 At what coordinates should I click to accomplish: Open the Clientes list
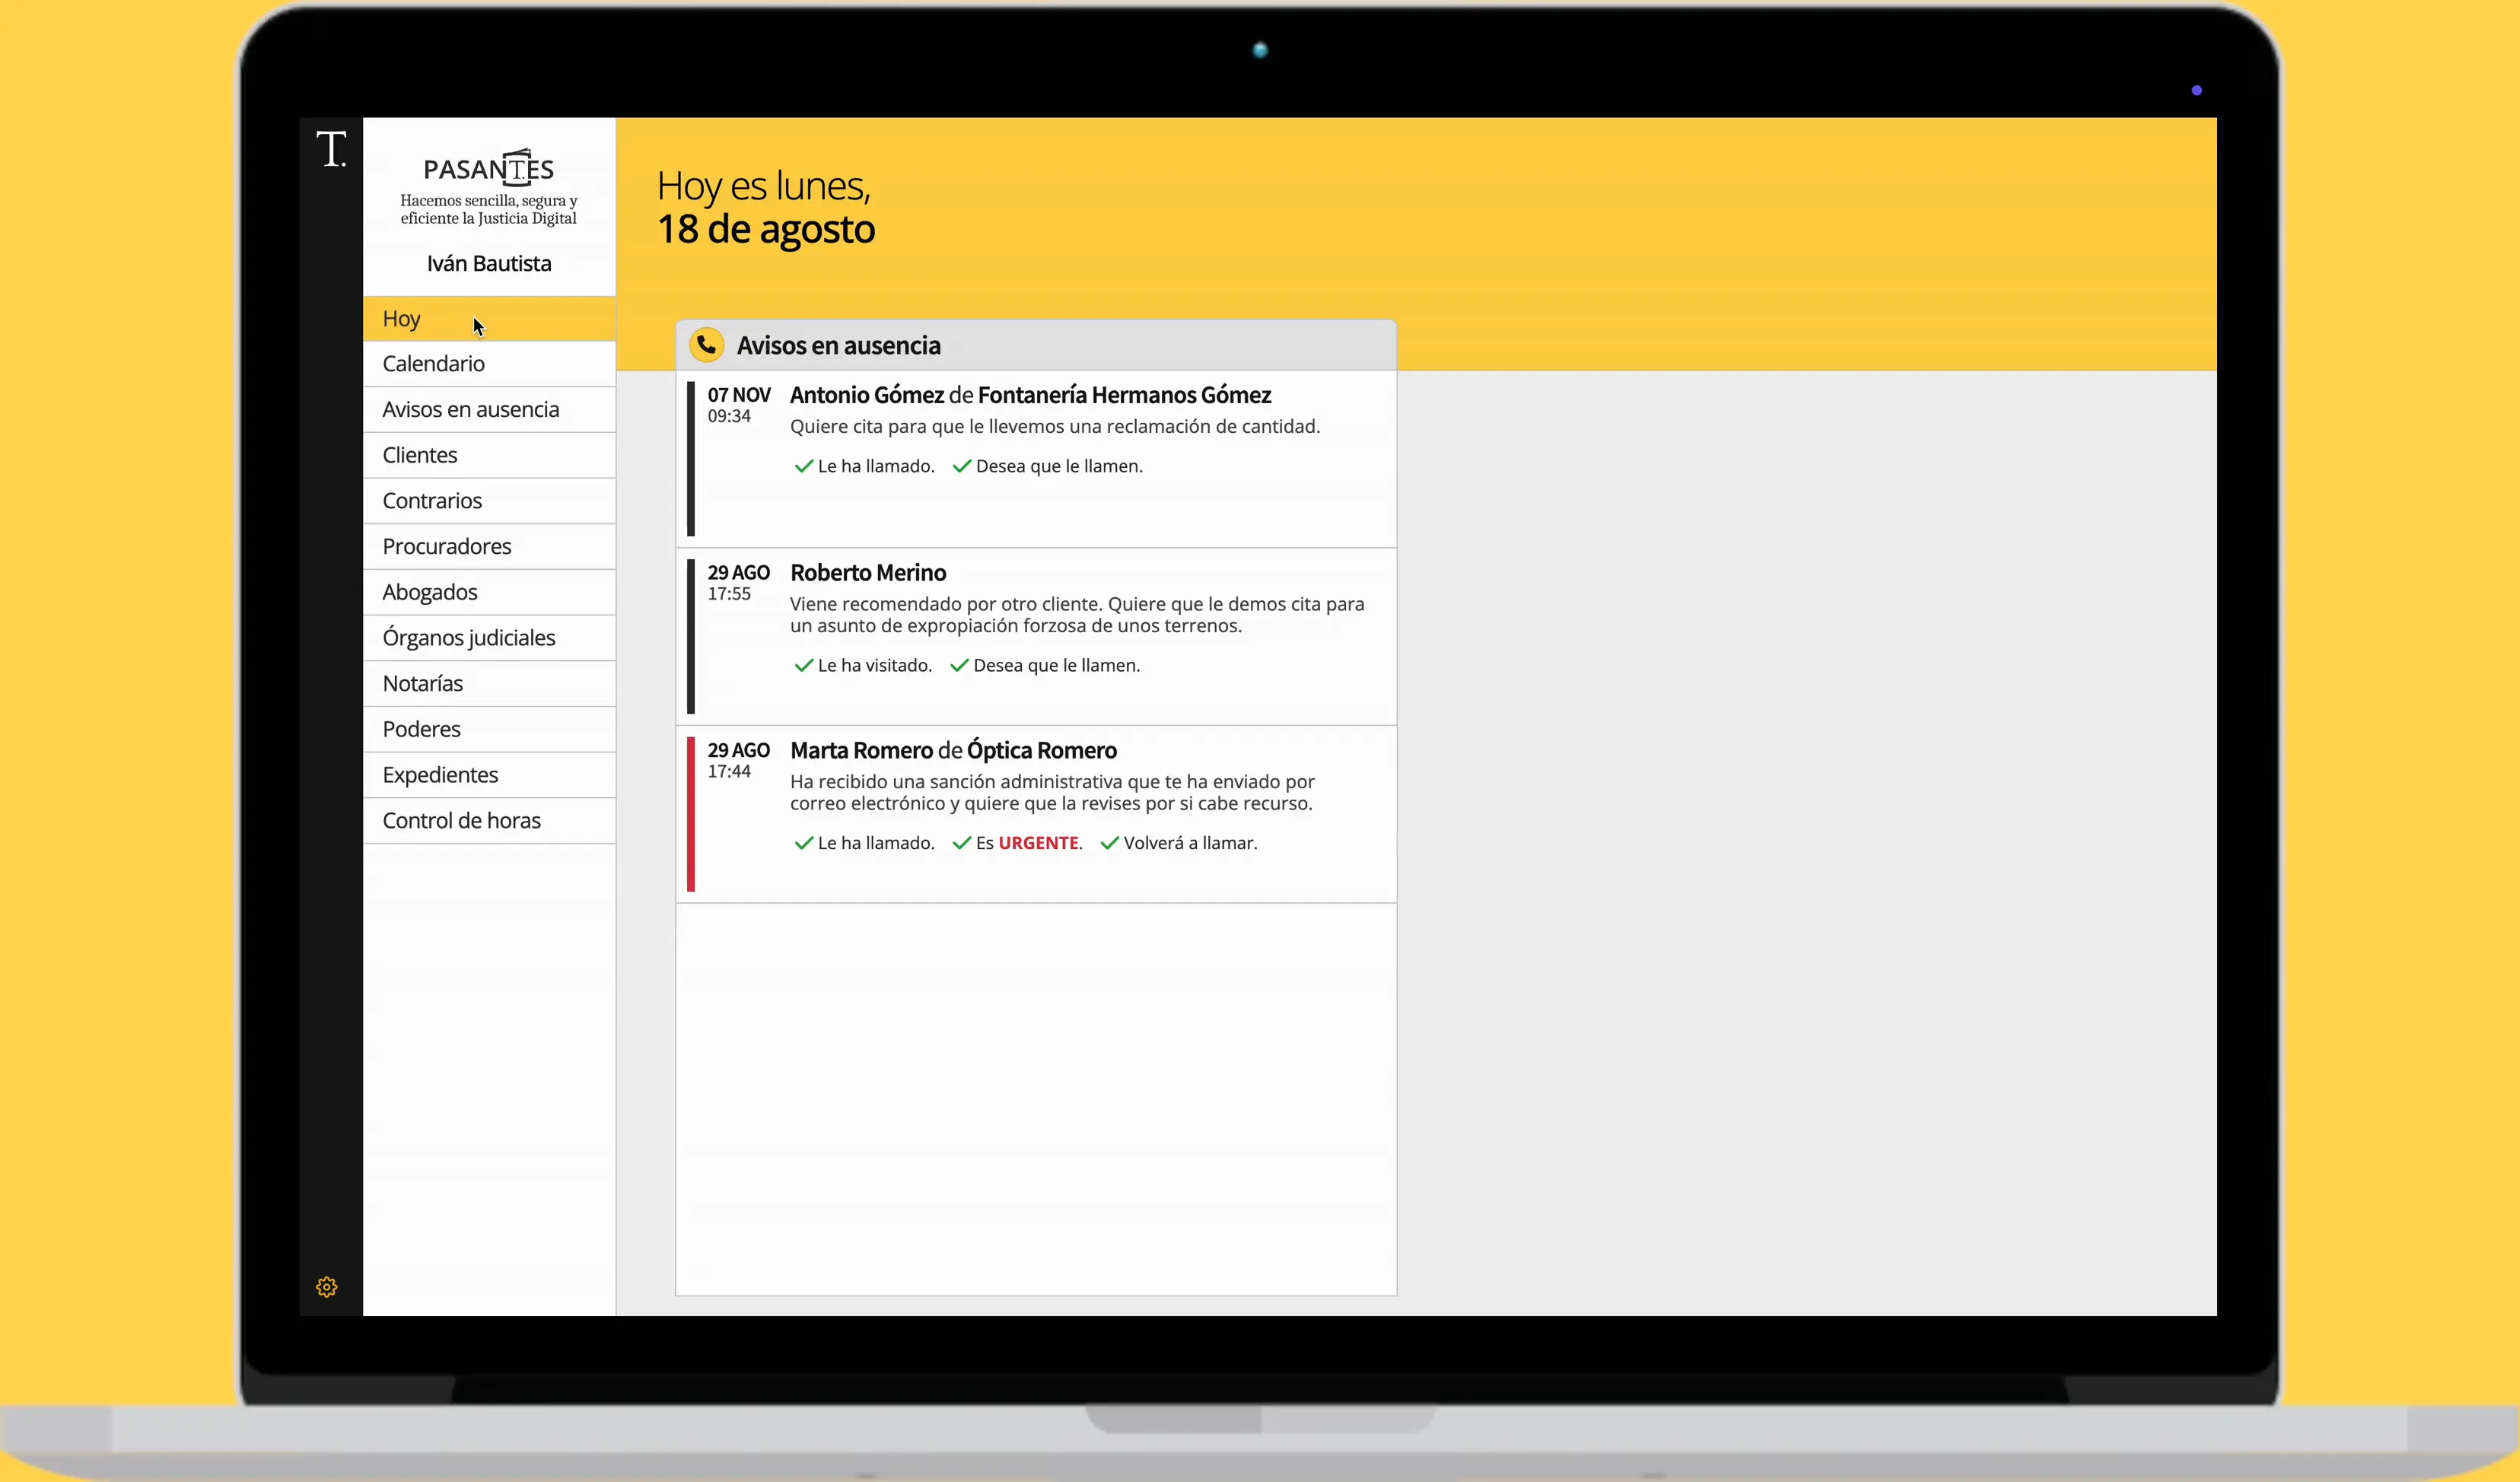[x=419, y=455]
